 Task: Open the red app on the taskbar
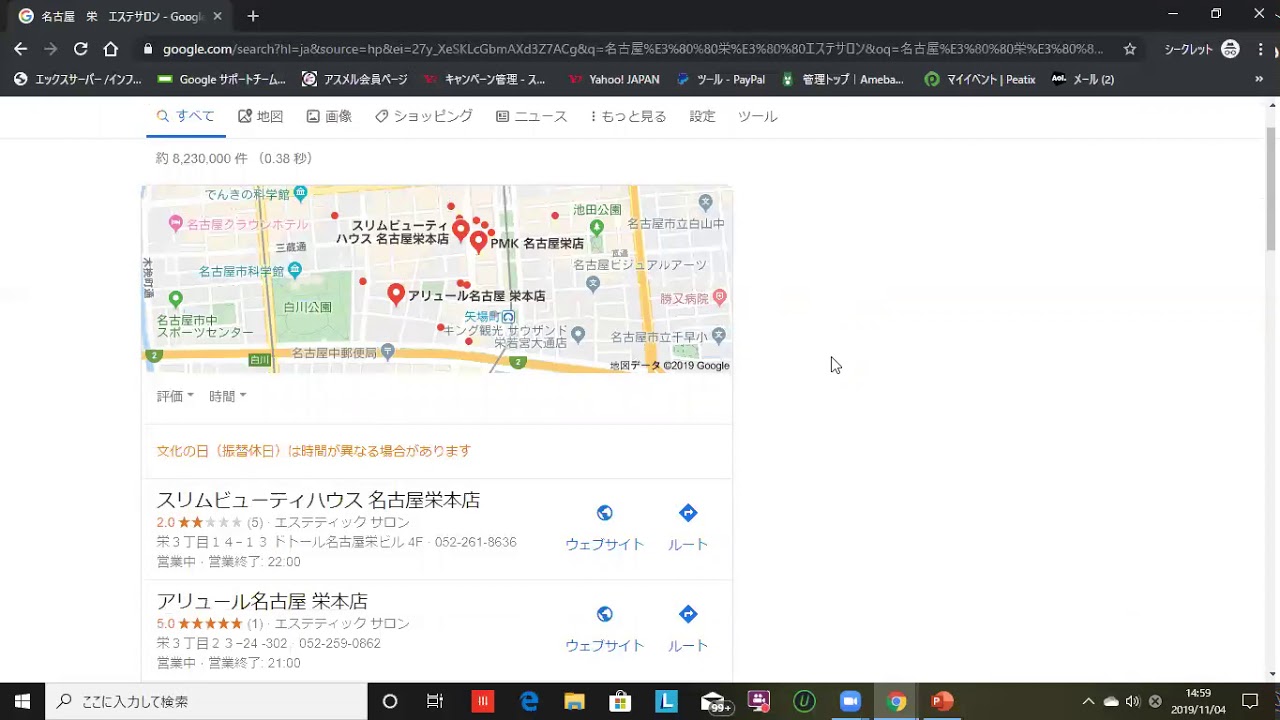coord(483,701)
